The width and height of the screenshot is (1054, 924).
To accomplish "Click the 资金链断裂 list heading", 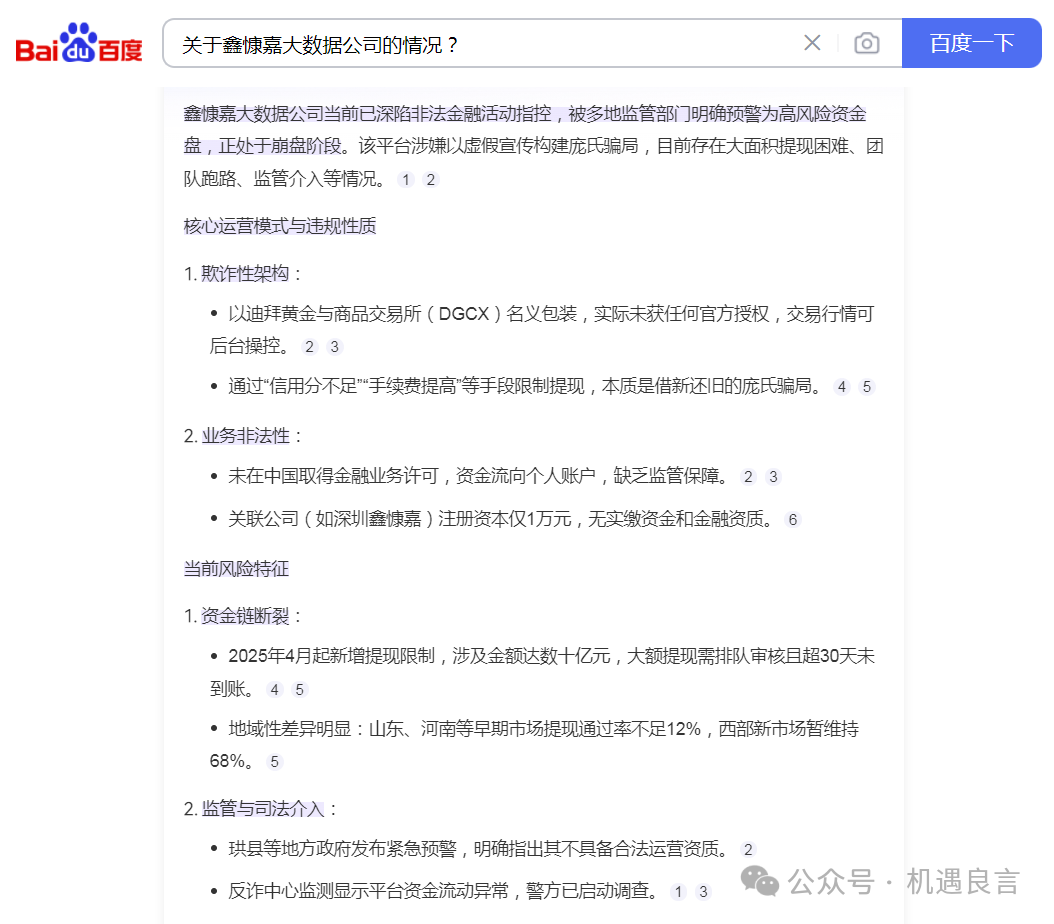I will click(245, 616).
